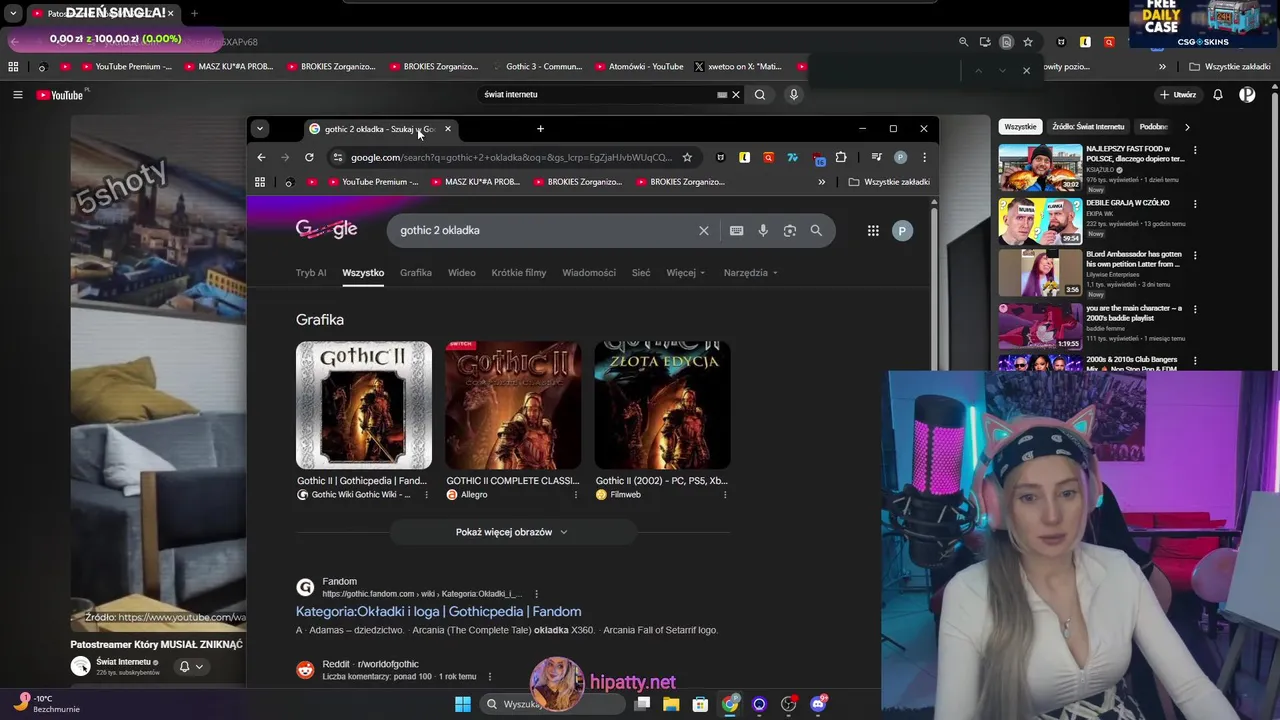Bookmark the Google search page with star
This screenshot has height=720, width=1280.
click(x=687, y=157)
